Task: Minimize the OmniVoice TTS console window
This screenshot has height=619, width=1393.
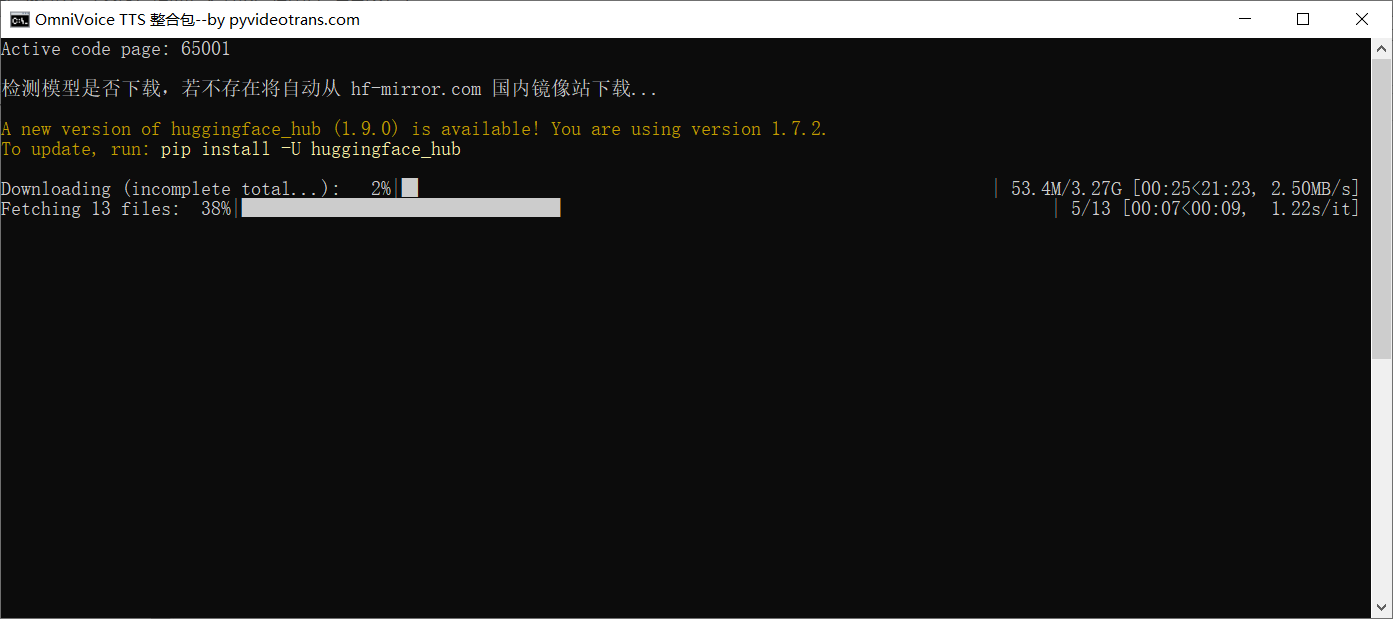Action: coord(1245,19)
